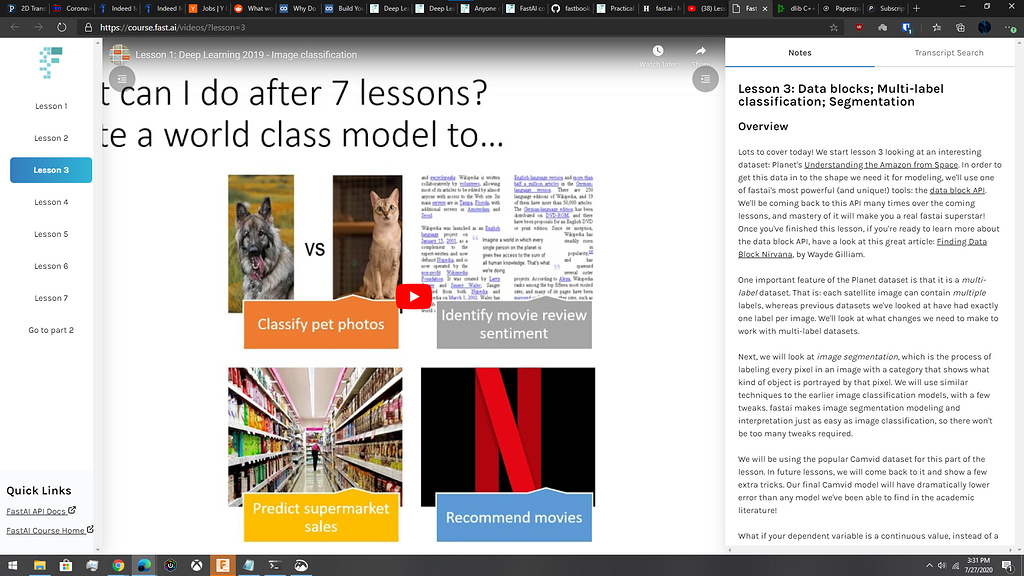Add the page to favorites with the star

[834, 28]
